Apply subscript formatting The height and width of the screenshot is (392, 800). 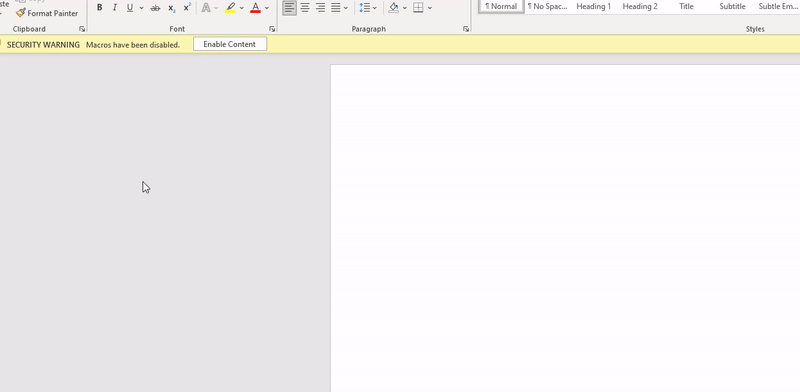click(x=171, y=8)
